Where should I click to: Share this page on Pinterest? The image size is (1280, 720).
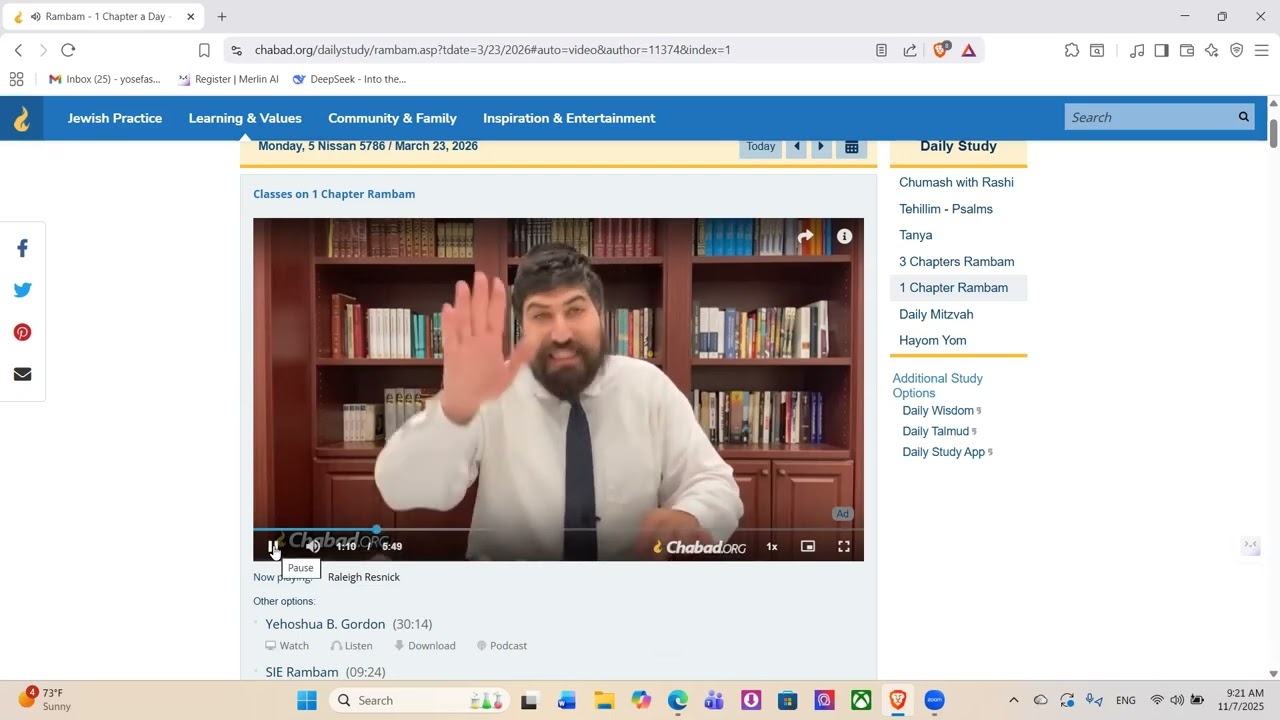[x=22, y=333]
